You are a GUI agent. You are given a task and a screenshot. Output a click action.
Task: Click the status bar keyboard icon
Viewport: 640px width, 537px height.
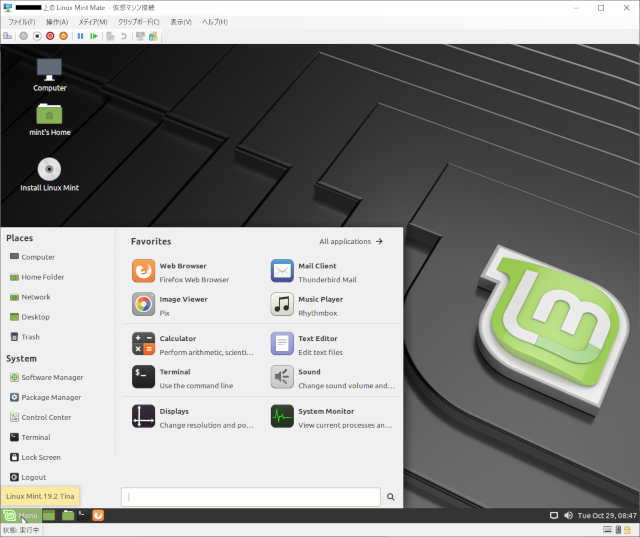pyautogui.click(x=607, y=530)
